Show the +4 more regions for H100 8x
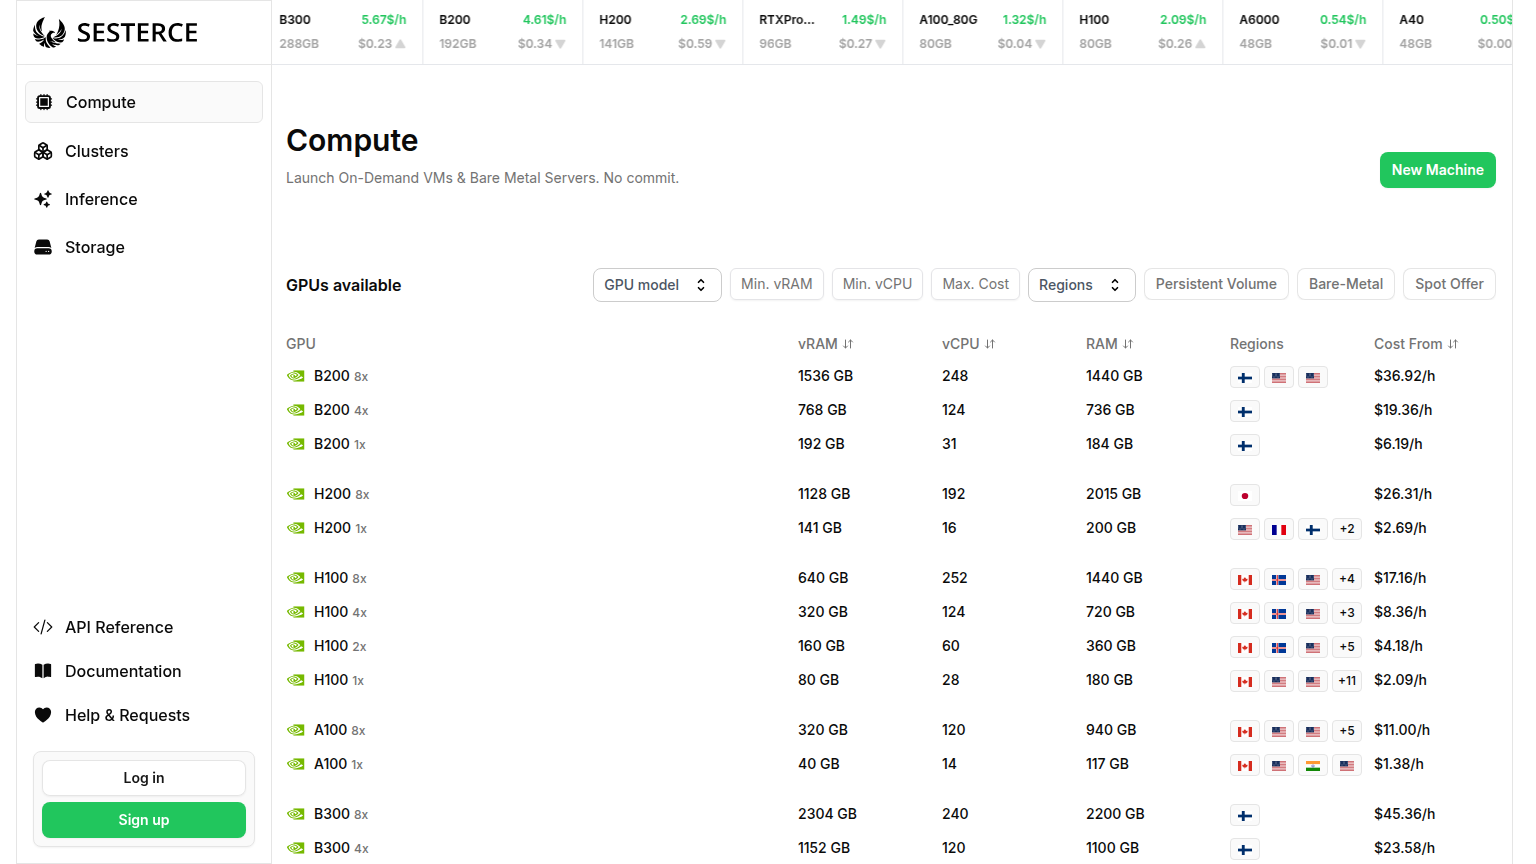This screenshot has height=864, width=1536. (x=1347, y=579)
